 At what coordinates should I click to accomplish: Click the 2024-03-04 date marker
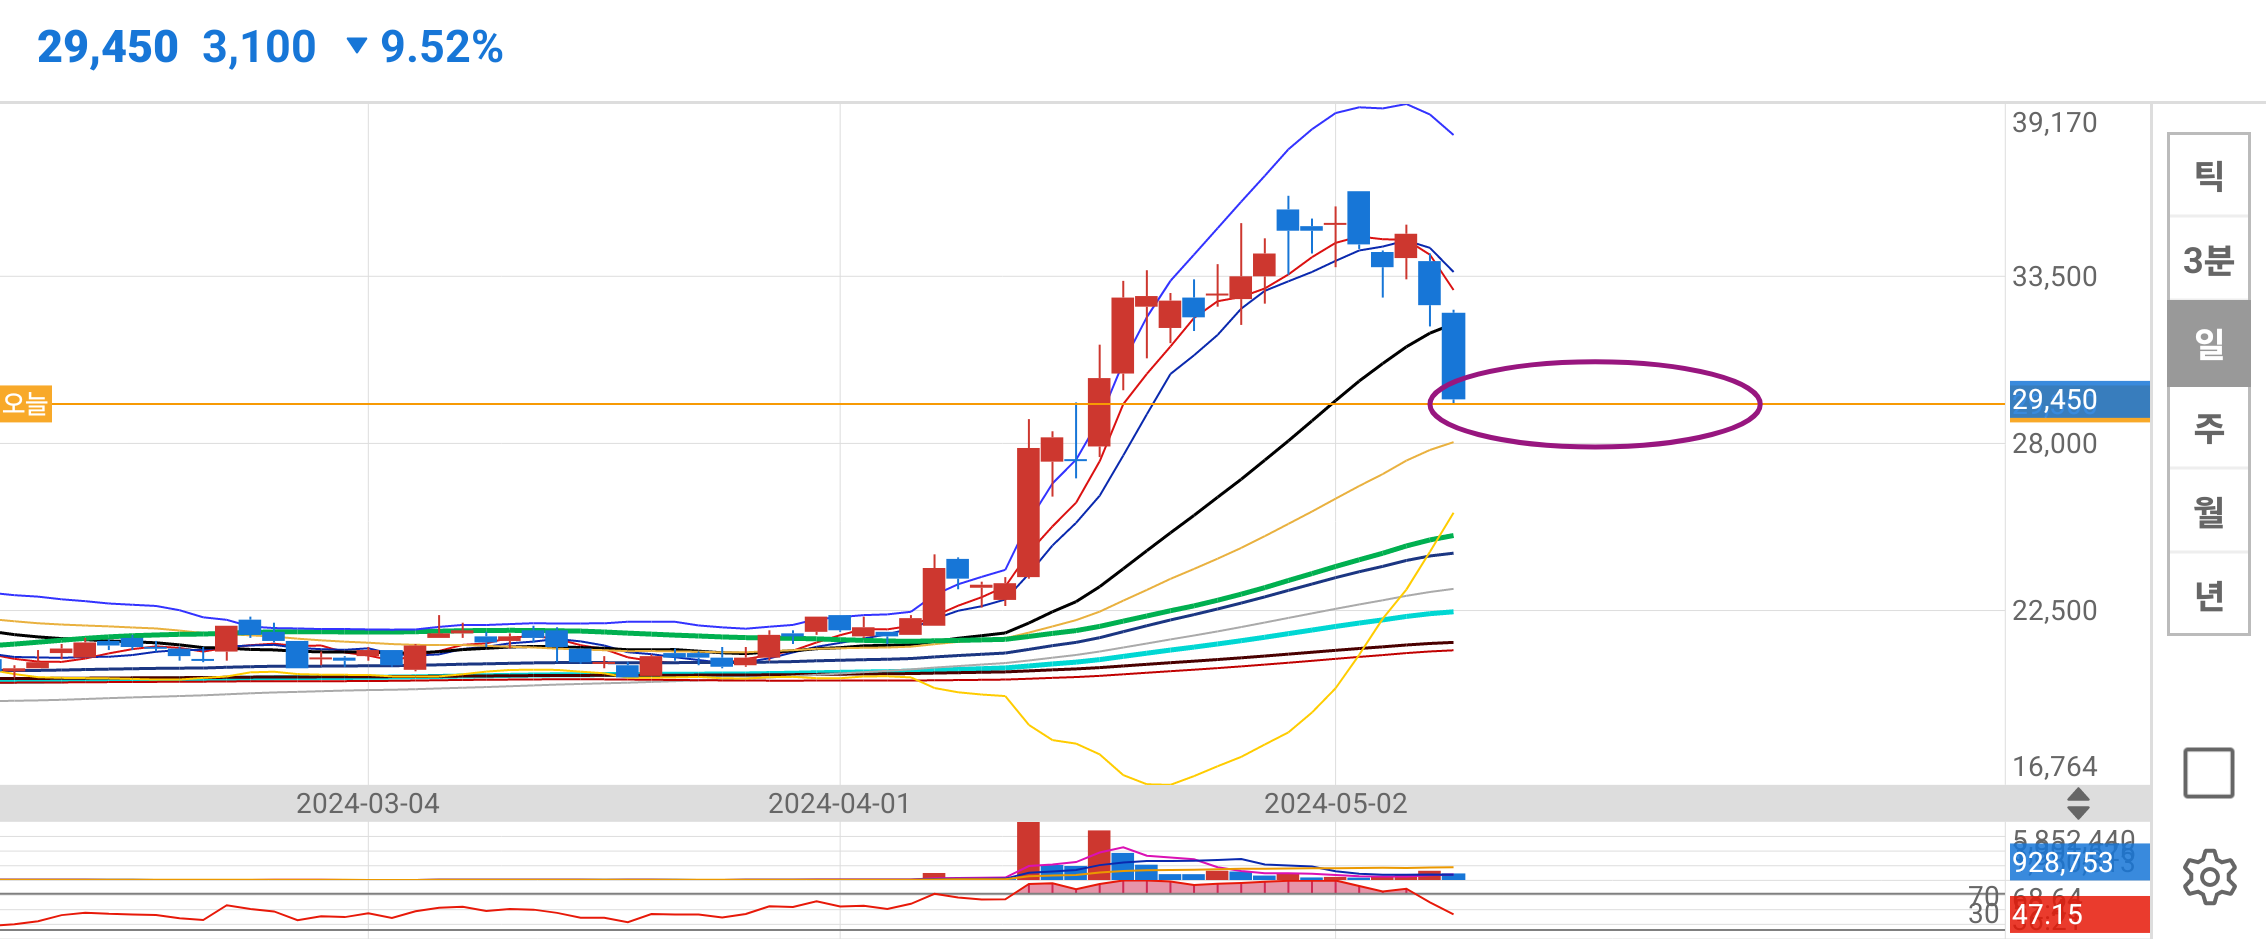(x=367, y=803)
